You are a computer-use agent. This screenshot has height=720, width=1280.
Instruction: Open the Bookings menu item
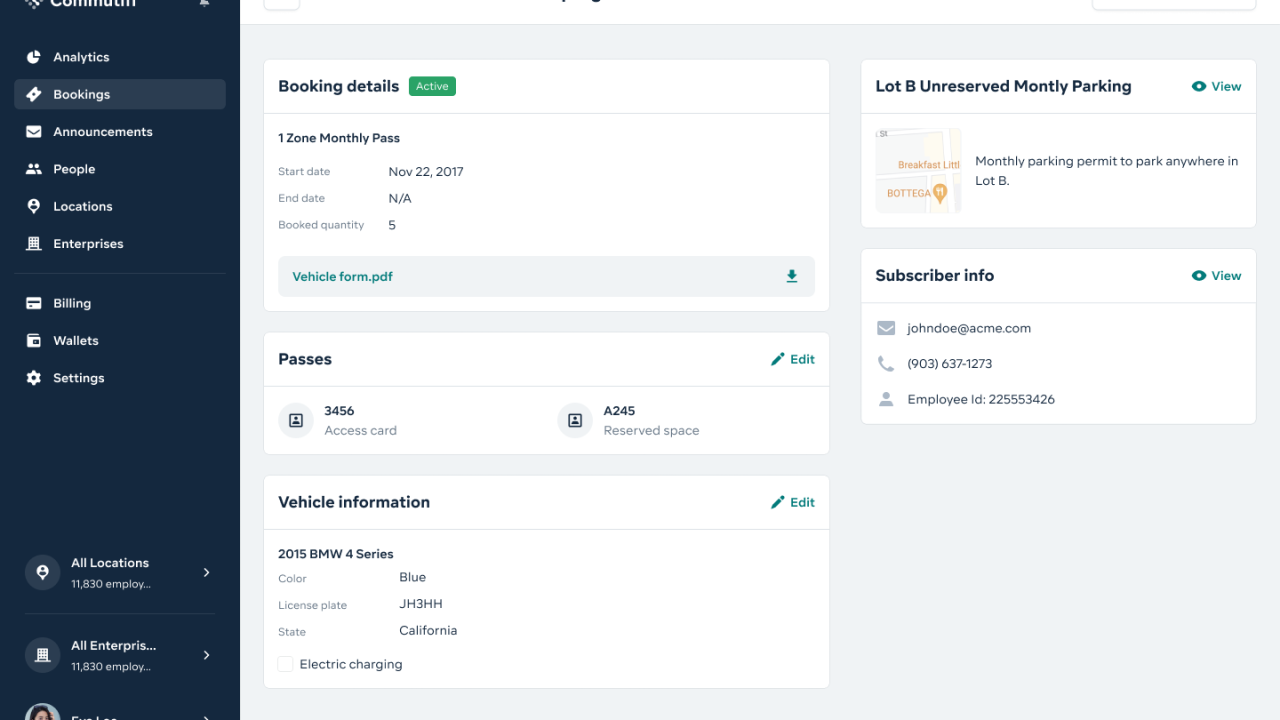(82, 95)
